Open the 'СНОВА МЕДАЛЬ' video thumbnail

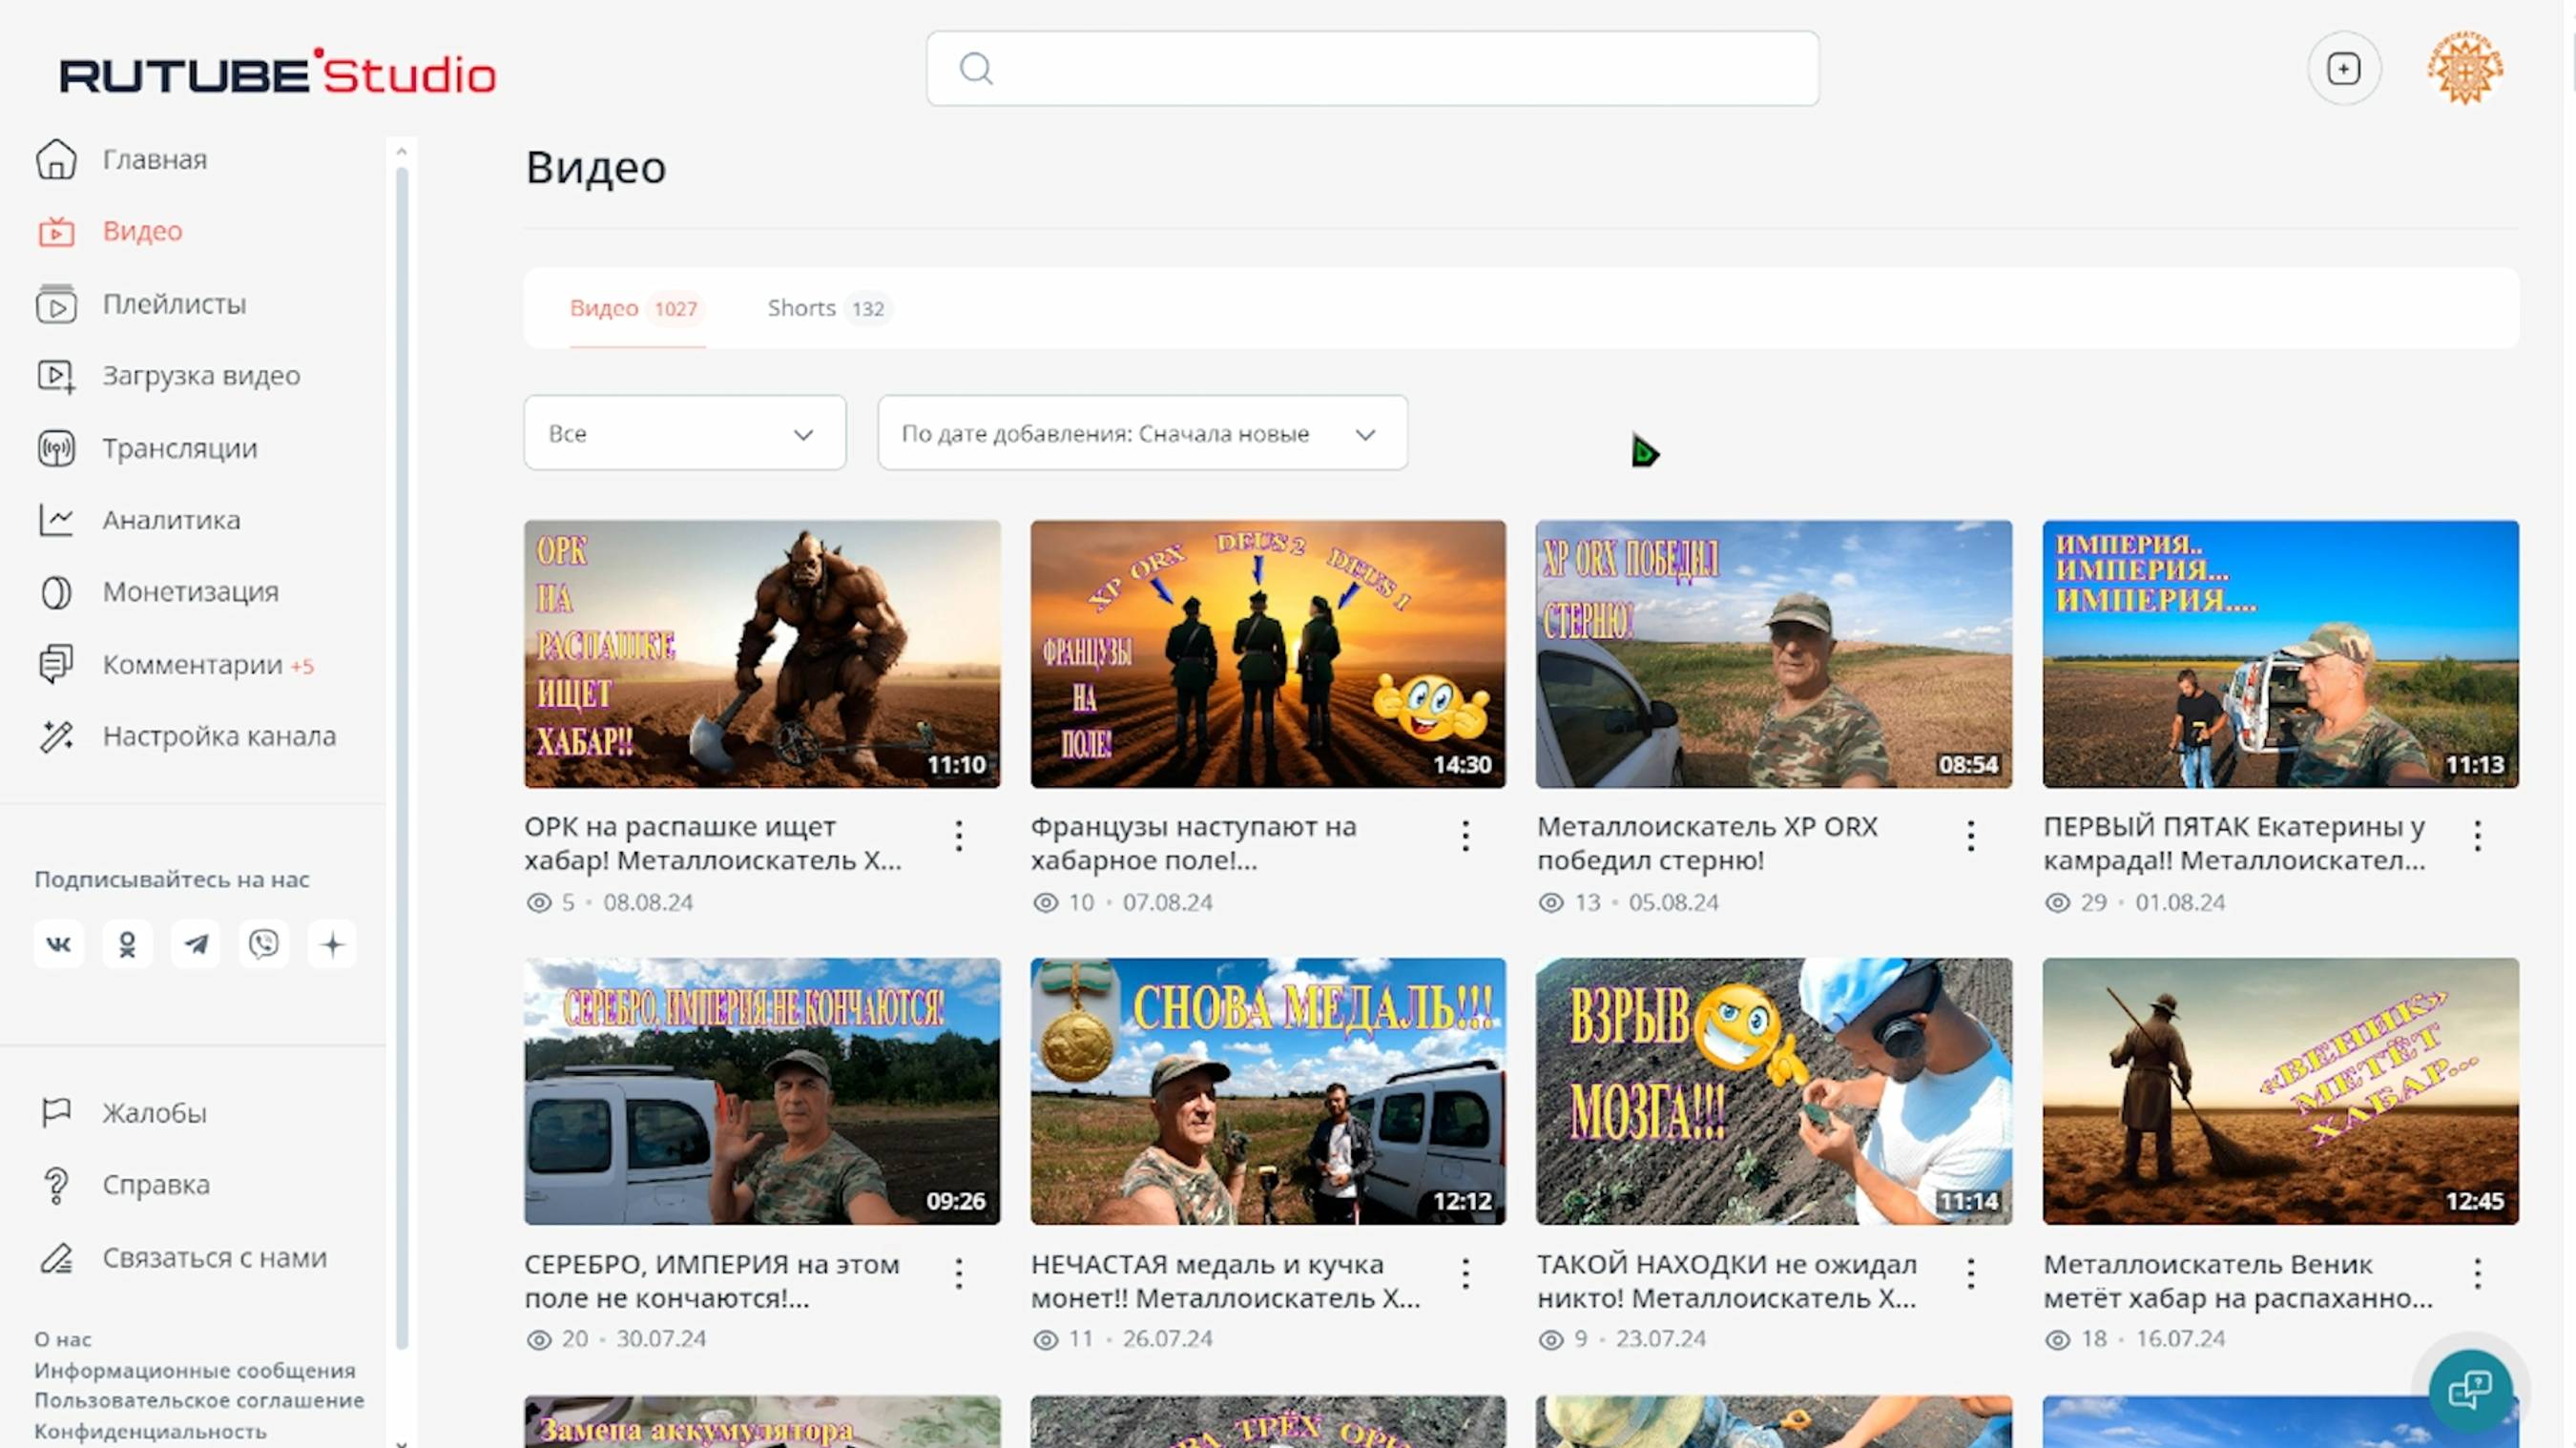tap(1267, 1091)
